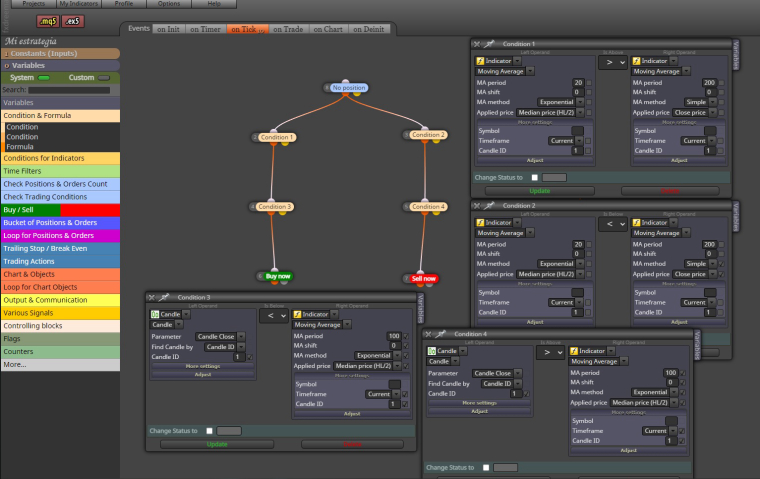The width and height of the screenshot is (760, 479).
Task: Toggle the Custom variables switch
Action: click(104, 78)
